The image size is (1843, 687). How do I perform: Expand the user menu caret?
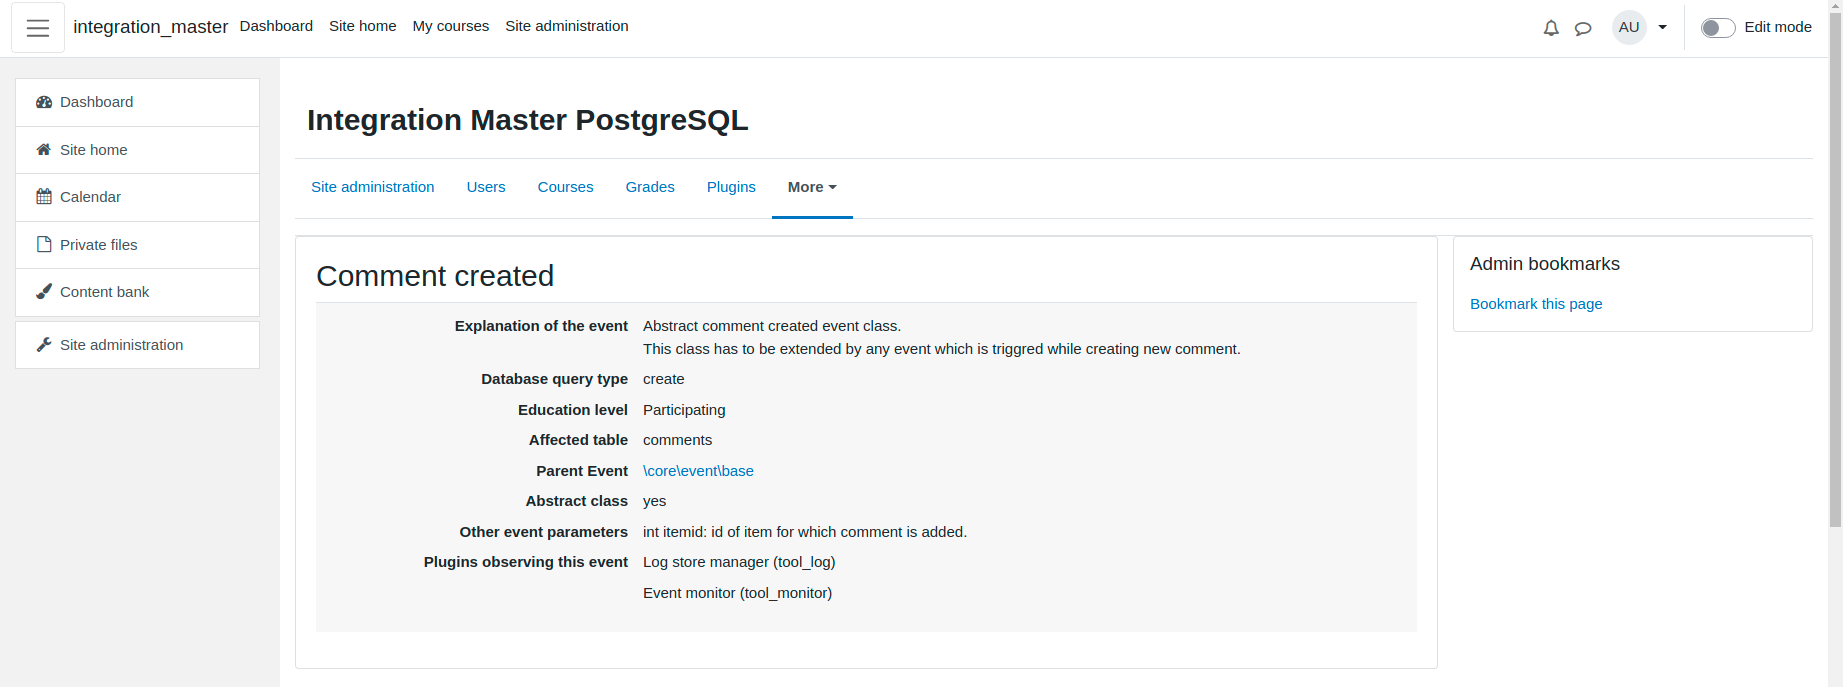tap(1663, 28)
